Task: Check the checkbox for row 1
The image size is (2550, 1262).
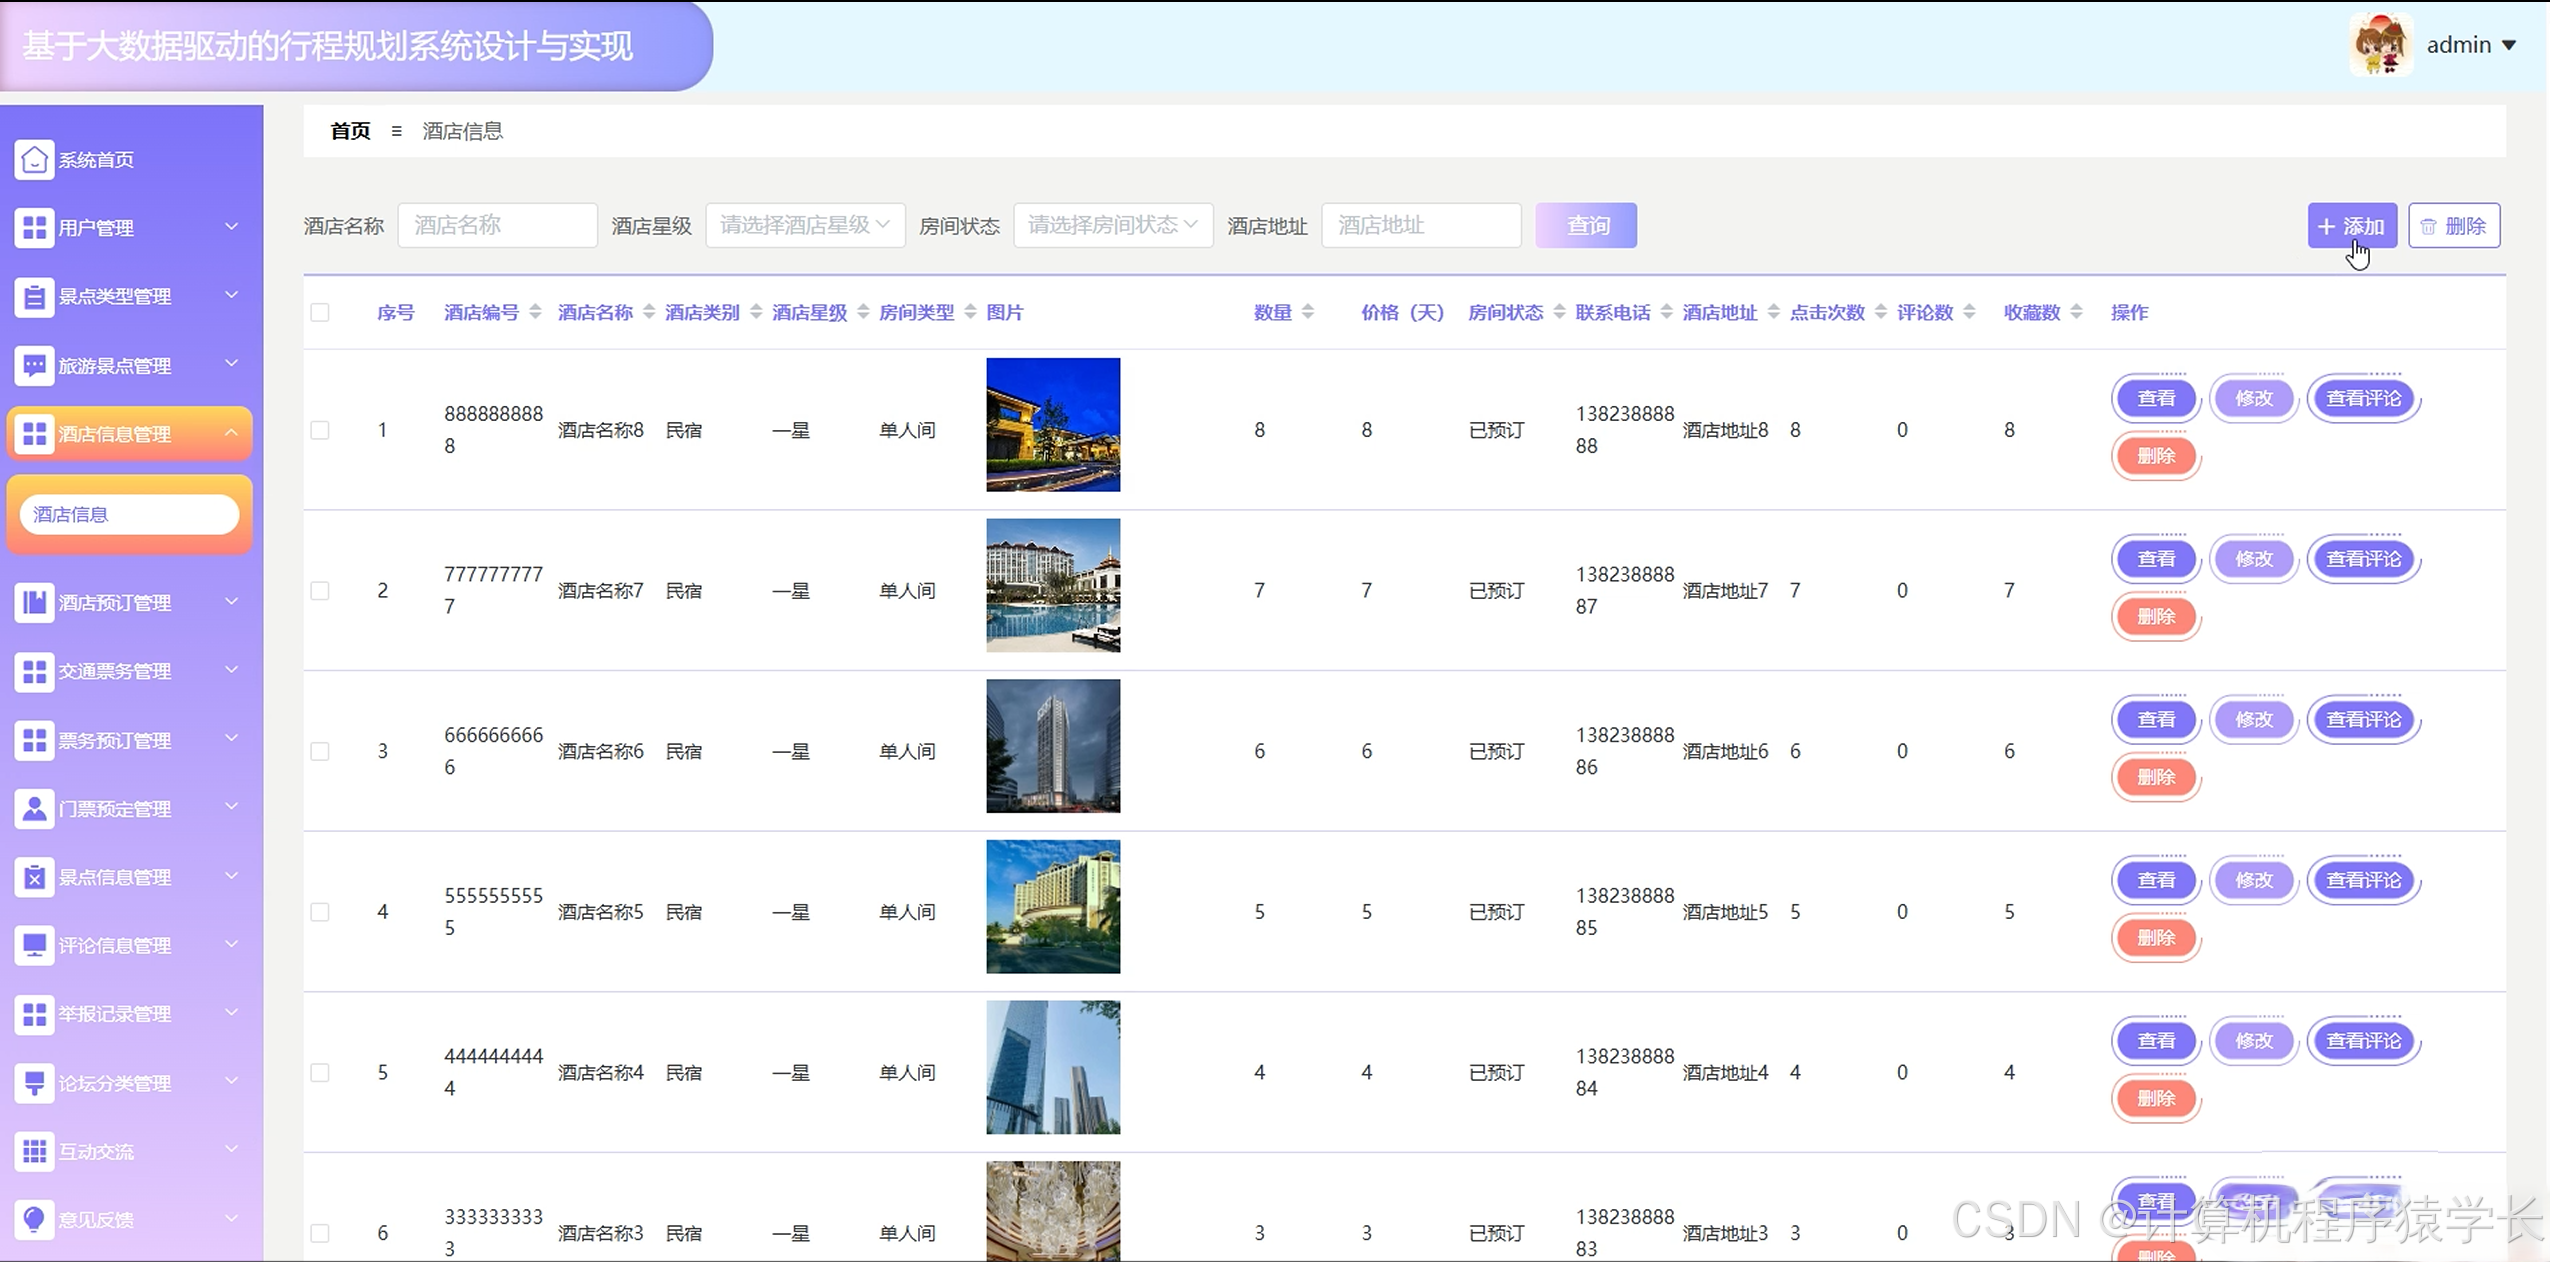Action: coord(320,430)
